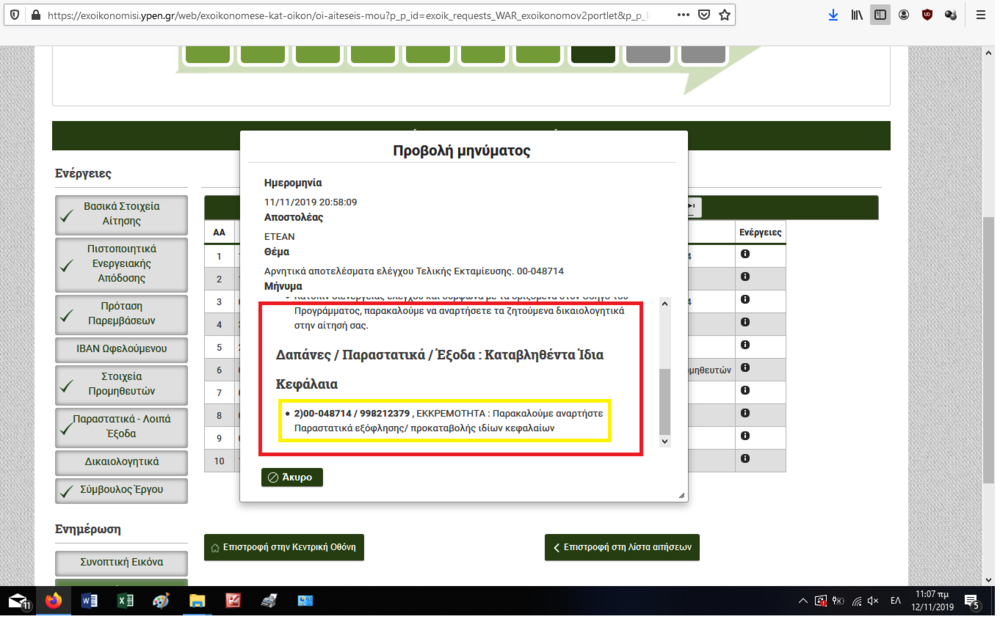Open the page actions three-dot menu
The height and width of the screenshot is (622, 1000).
pyautogui.click(x=683, y=15)
